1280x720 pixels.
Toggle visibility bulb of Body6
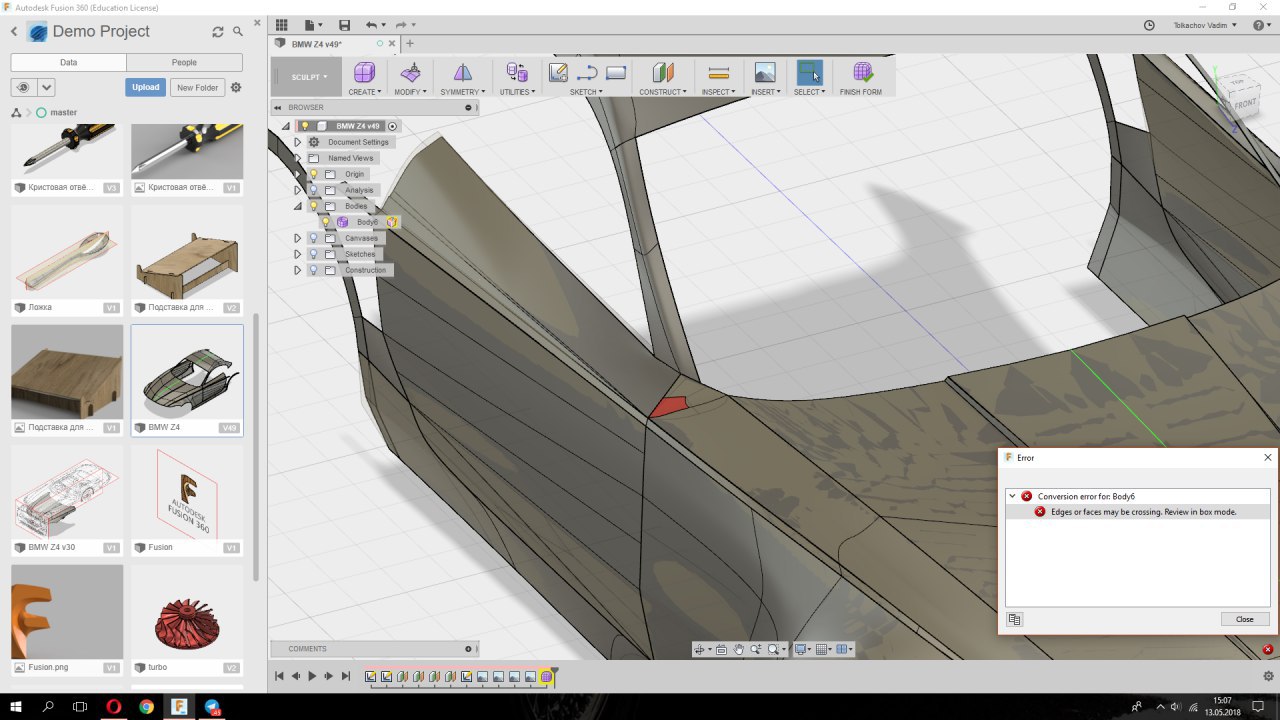[326, 222]
